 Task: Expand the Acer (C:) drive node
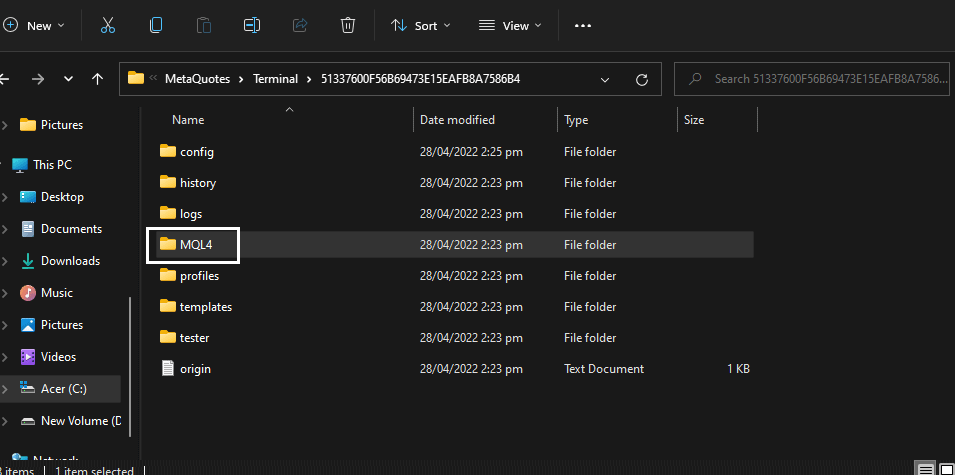tap(5, 389)
